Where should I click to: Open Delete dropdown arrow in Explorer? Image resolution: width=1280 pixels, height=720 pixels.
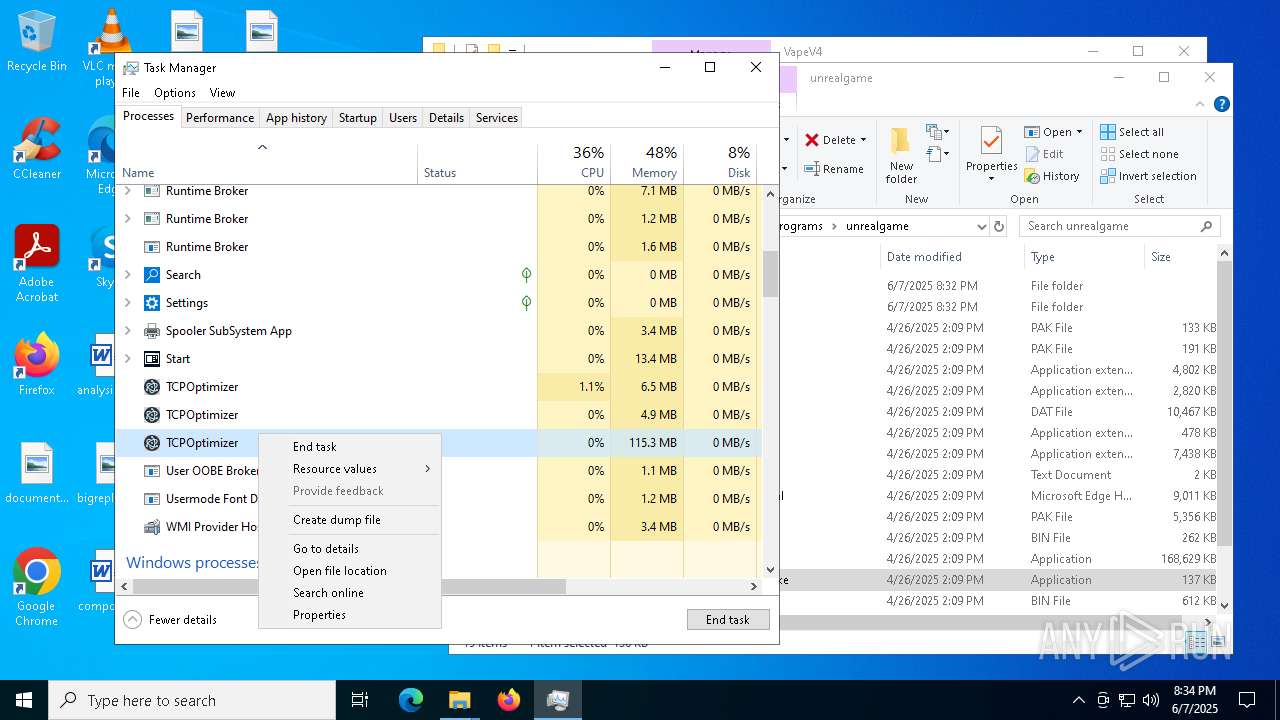pyautogui.click(x=863, y=140)
